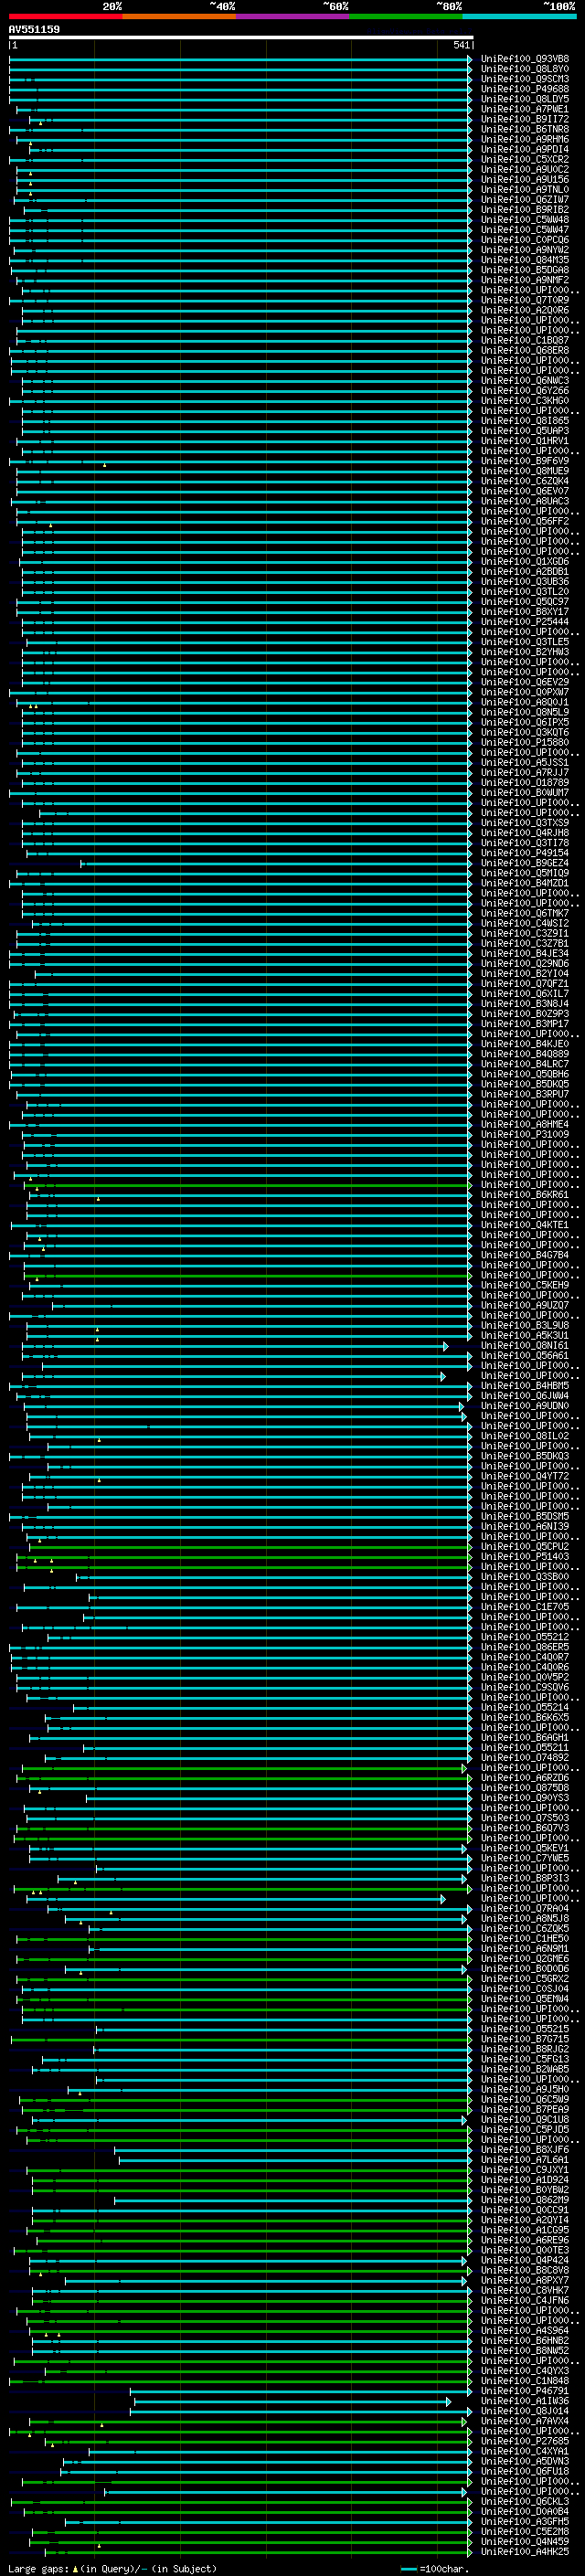Image resolution: width=585 pixels, height=2576 pixels.
Task: Click hit label UniRef100_B9II72
Action: (x=525, y=119)
